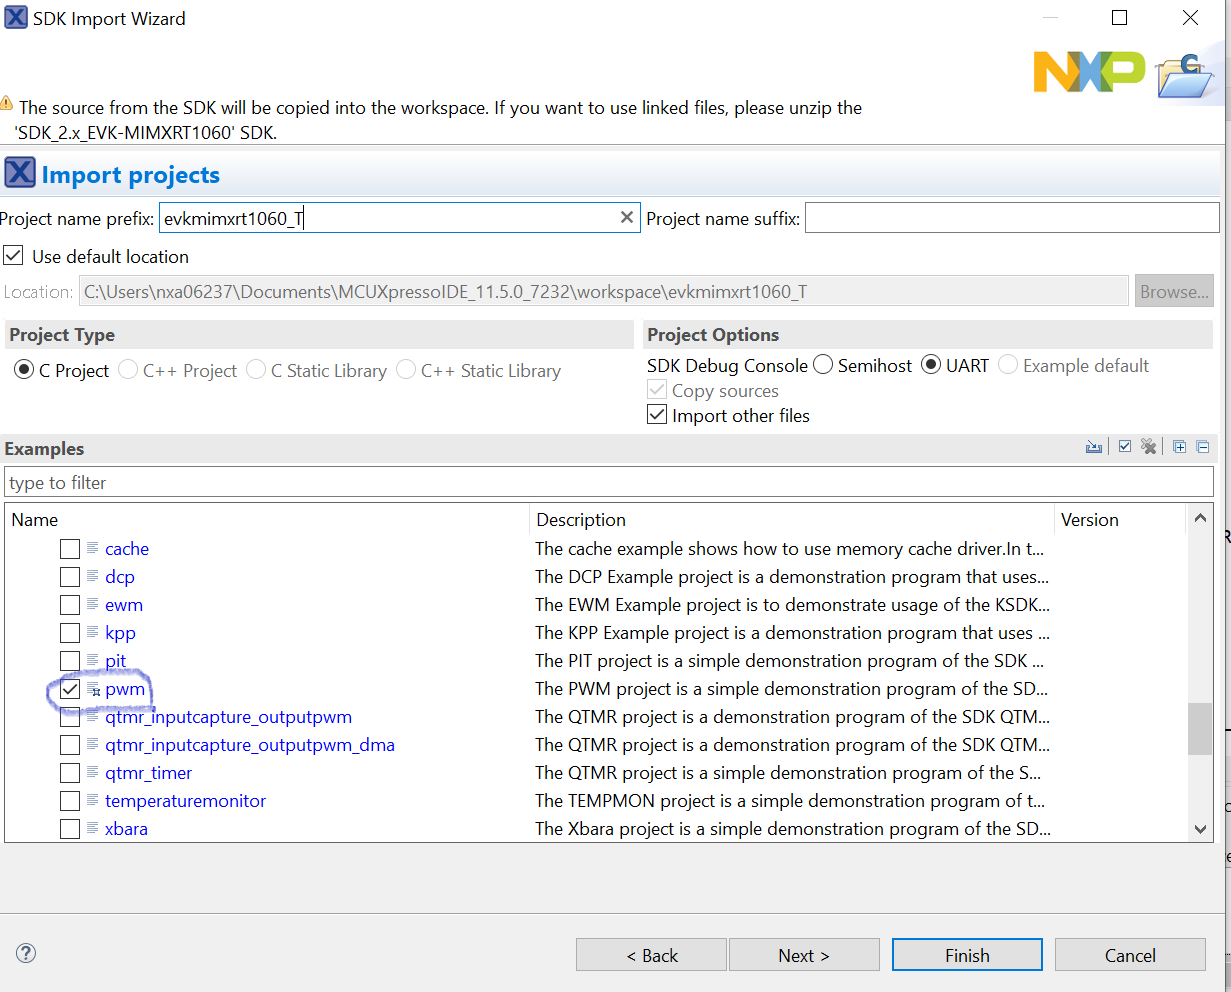Enable the dcp example checkbox
The width and height of the screenshot is (1231, 992).
click(69, 576)
